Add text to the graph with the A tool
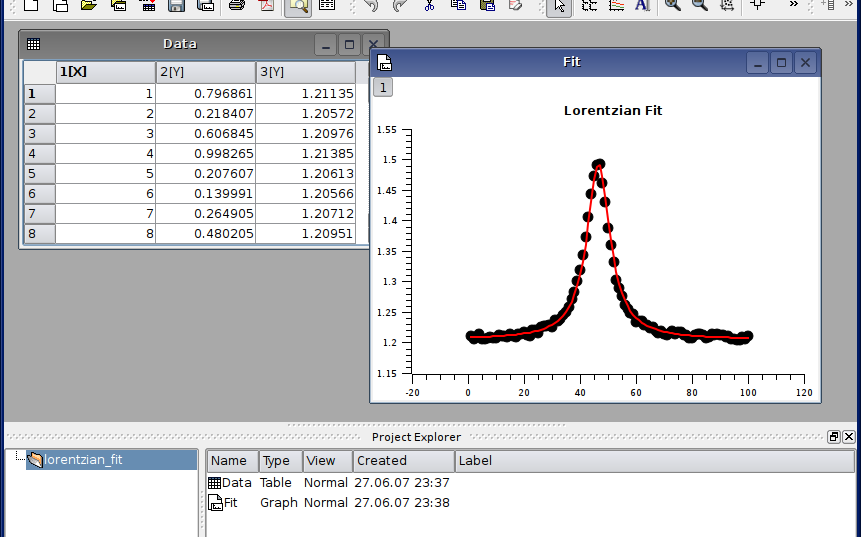The width and height of the screenshot is (861, 537). point(642,5)
